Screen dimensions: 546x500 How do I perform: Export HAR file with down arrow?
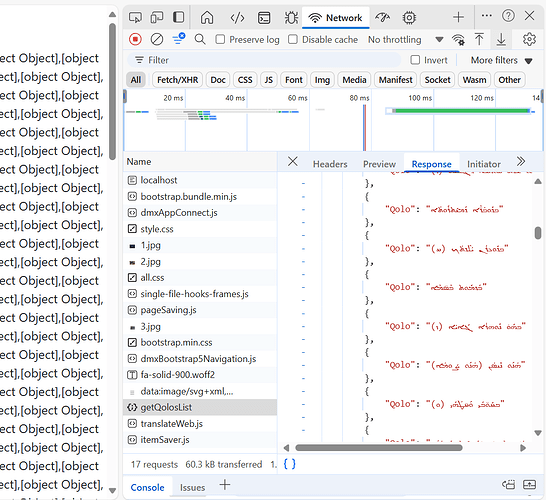click(x=501, y=39)
